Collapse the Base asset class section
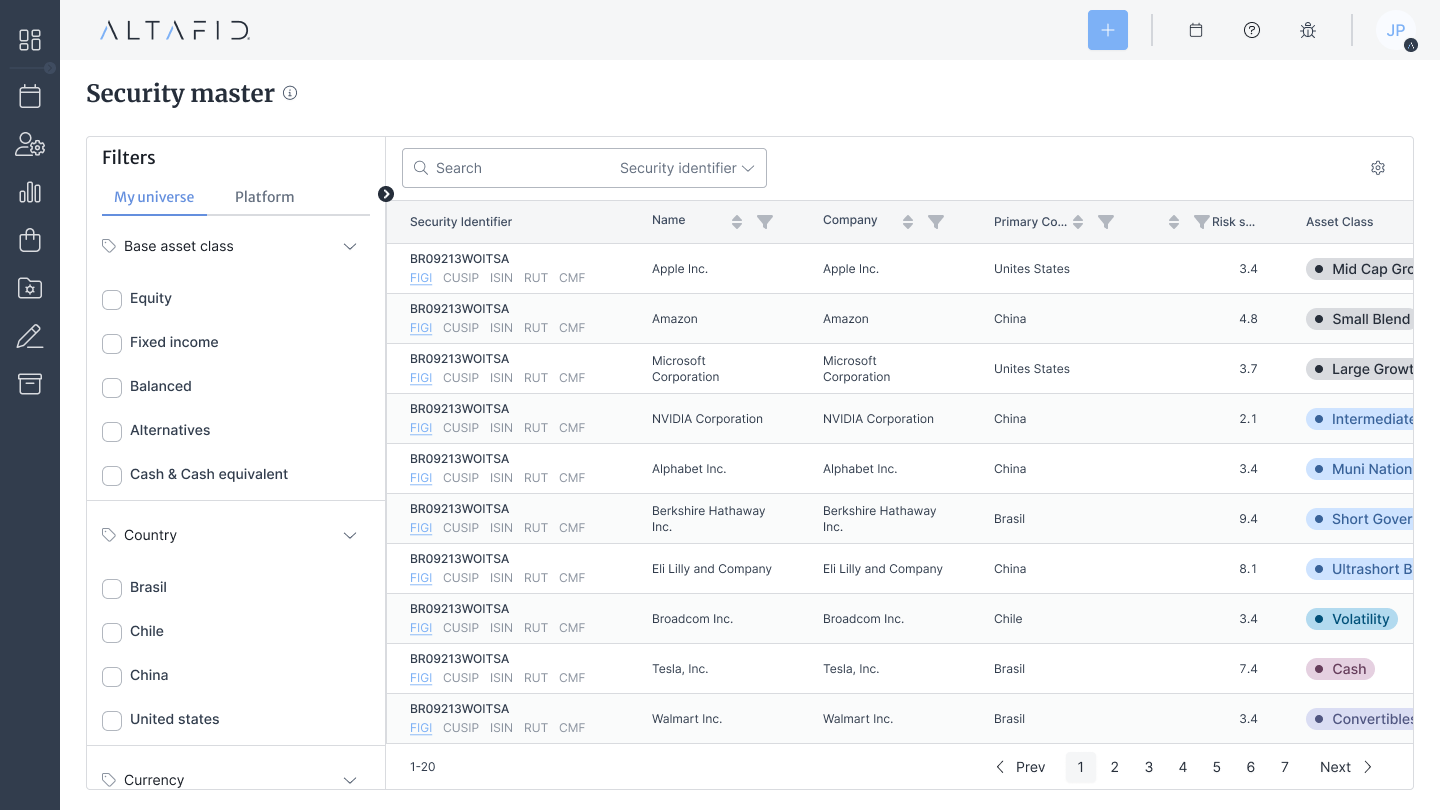Screen dimensions: 1440x810 [x=350, y=247]
